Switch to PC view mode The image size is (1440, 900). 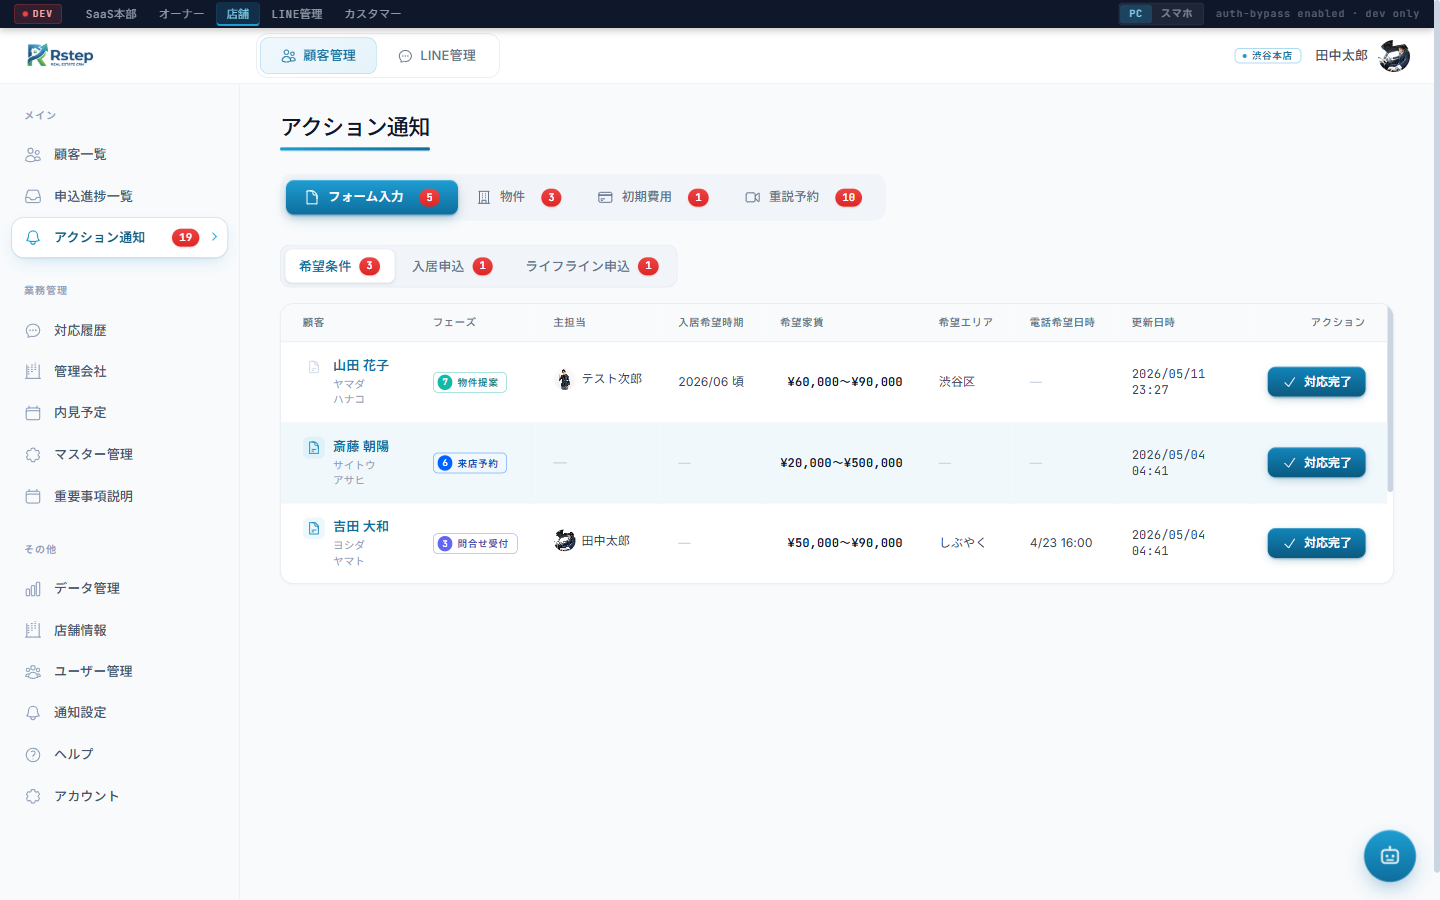[x=1135, y=14]
